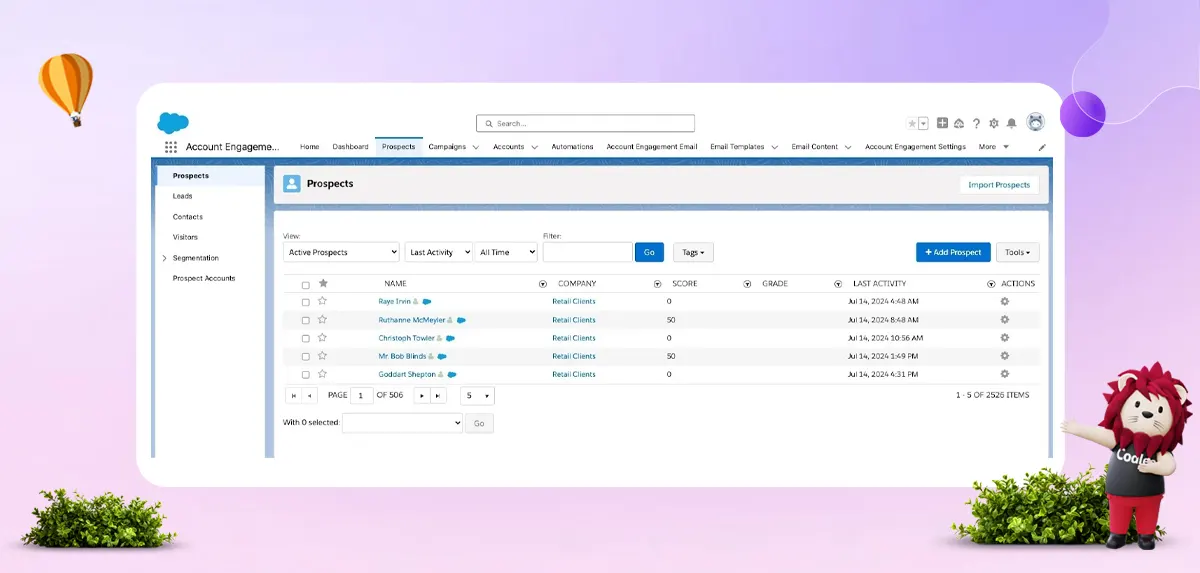Star the Goddart Shepton prospect row
Image resolution: width=1200 pixels, height=573 pixels.
pyautogui.click(x=322, y=374)
